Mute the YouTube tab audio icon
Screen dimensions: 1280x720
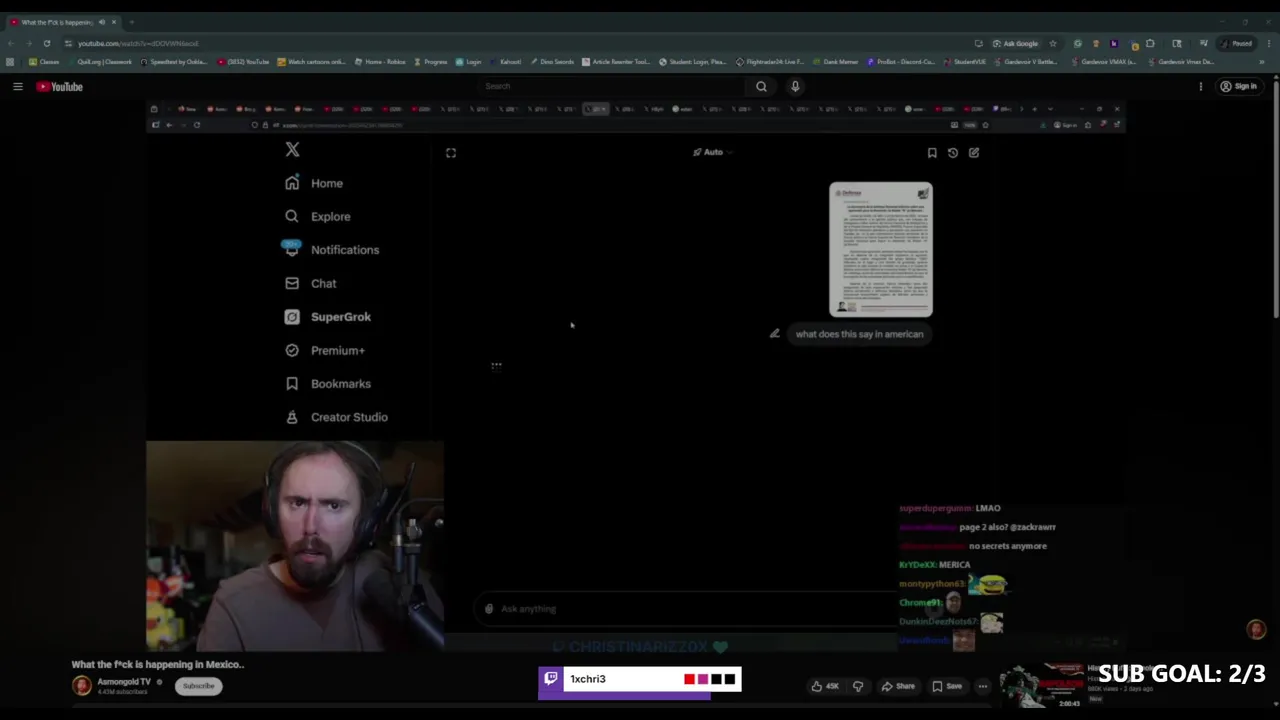[101, 22]
